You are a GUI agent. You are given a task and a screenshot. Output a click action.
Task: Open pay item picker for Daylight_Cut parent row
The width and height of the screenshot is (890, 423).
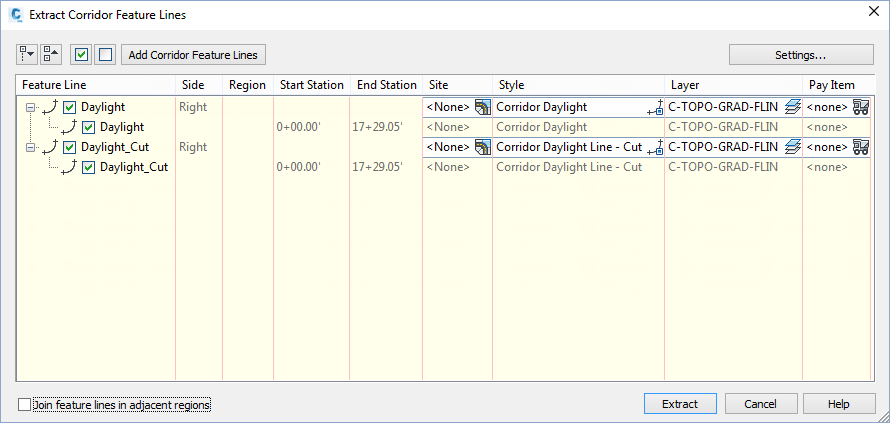click(x=860, y=147)
